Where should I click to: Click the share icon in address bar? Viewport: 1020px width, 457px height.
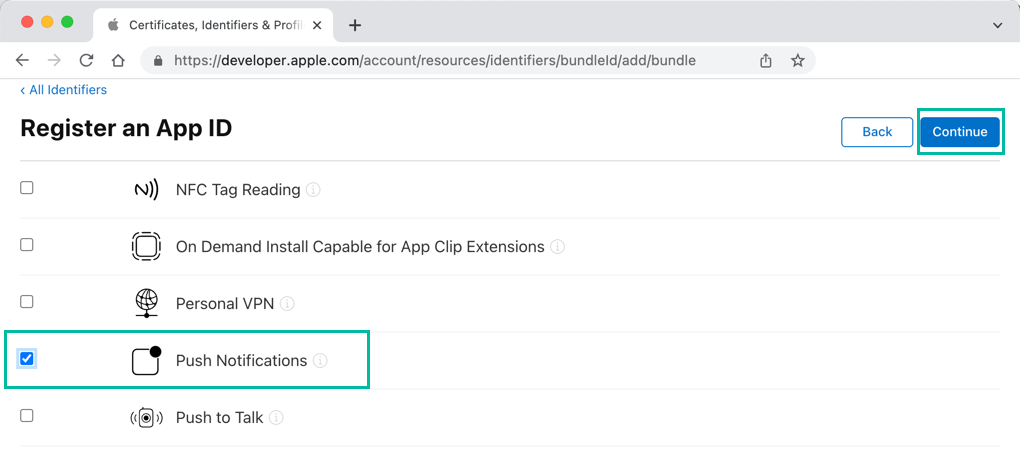[x=766, y=60]
